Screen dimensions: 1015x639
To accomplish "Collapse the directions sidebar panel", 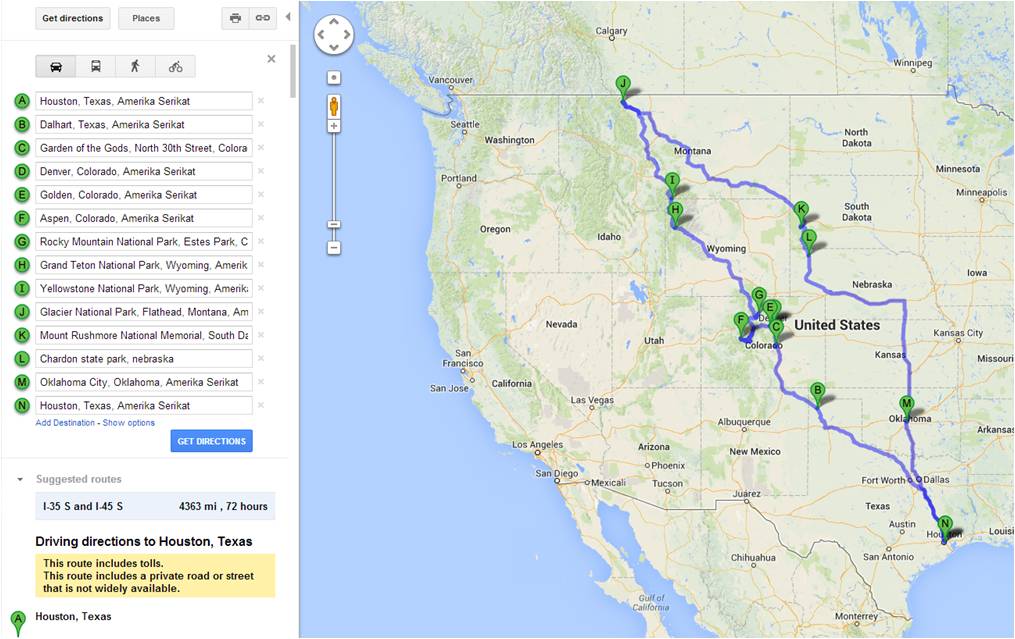I will pyautogui.click(x=287, y=15).
